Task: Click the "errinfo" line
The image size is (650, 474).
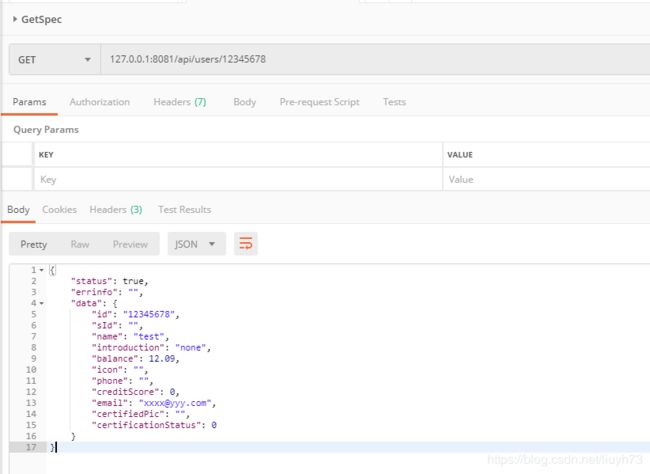Action: 107,292
